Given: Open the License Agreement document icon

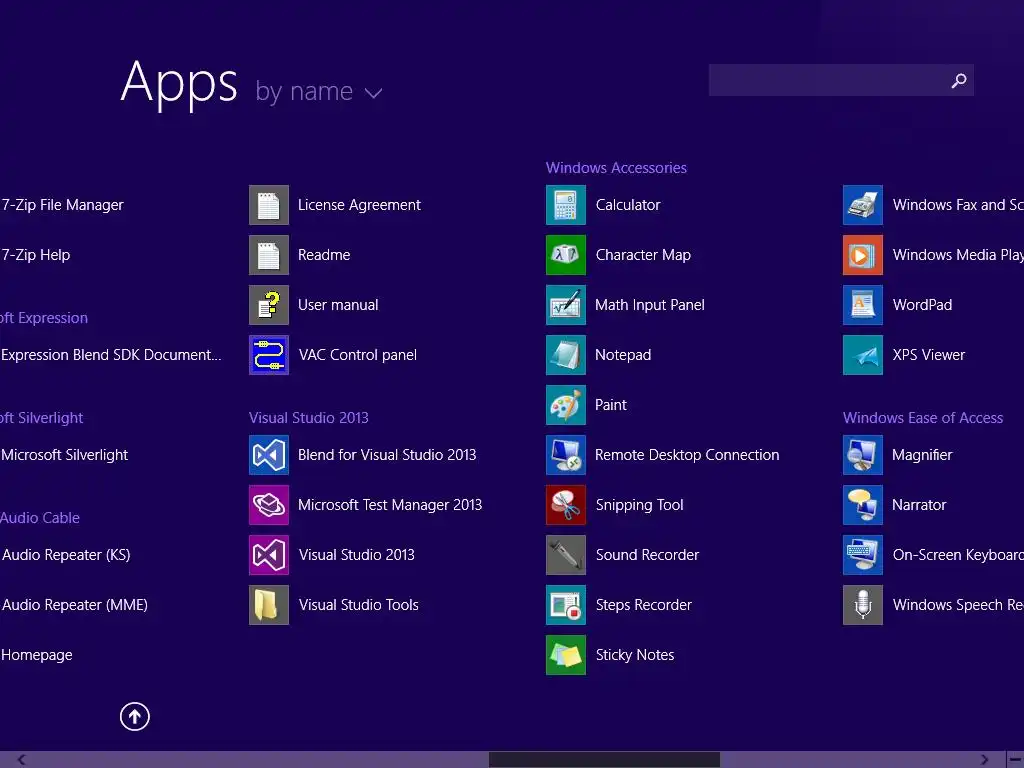Looking at the screenshot, I should click(268, 204).
